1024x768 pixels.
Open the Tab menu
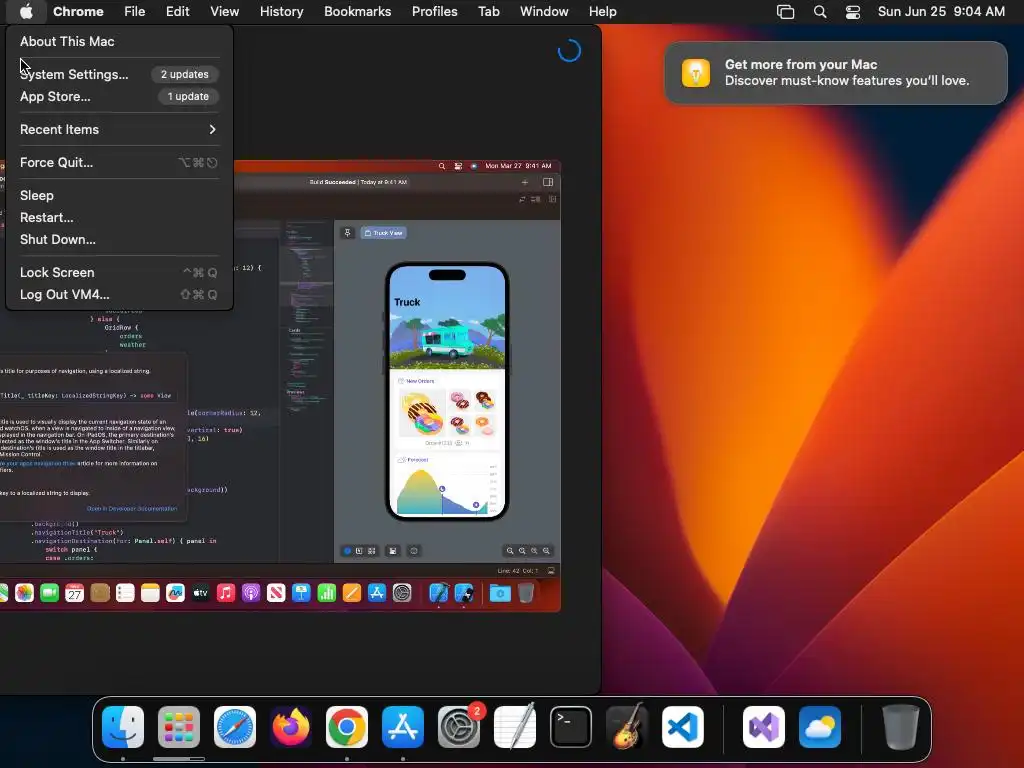click(x=488, y=12)
